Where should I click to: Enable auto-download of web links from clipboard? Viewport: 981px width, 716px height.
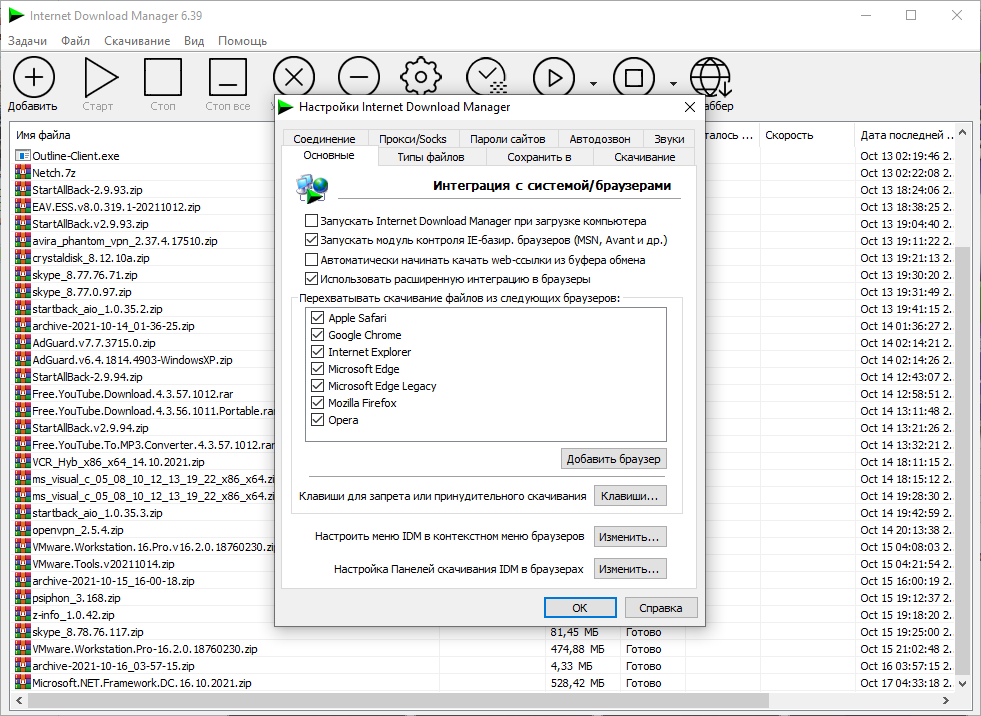(x=311, y=260)
